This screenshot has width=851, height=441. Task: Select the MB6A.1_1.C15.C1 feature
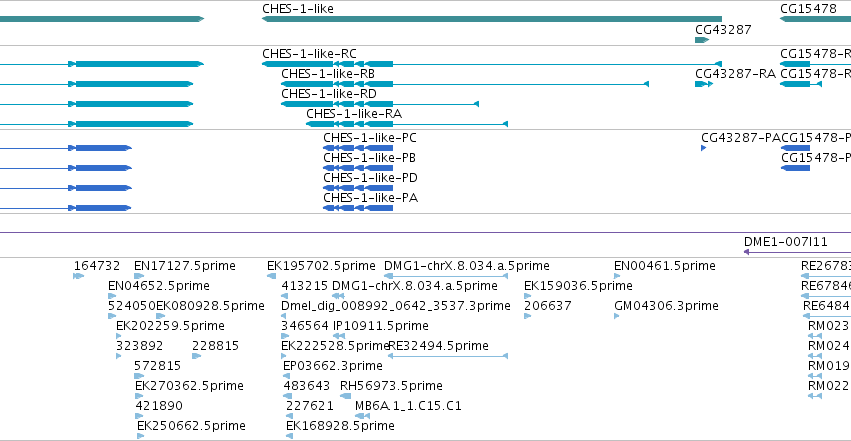point(363,416)
